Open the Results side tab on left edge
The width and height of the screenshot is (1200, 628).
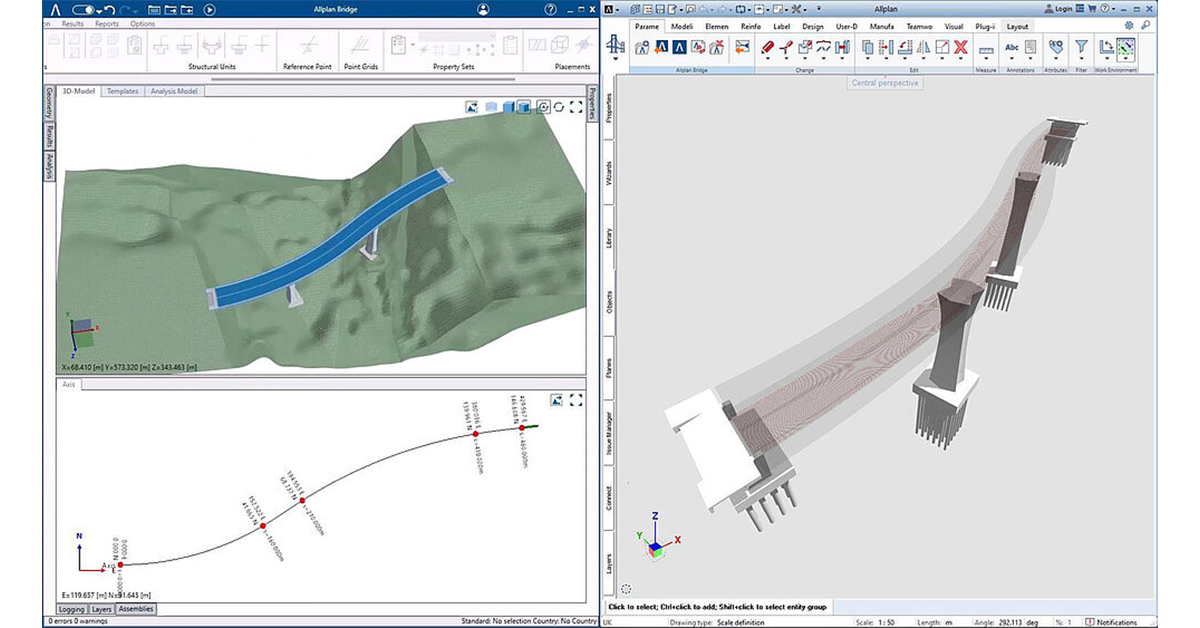(x=48, y=138)
